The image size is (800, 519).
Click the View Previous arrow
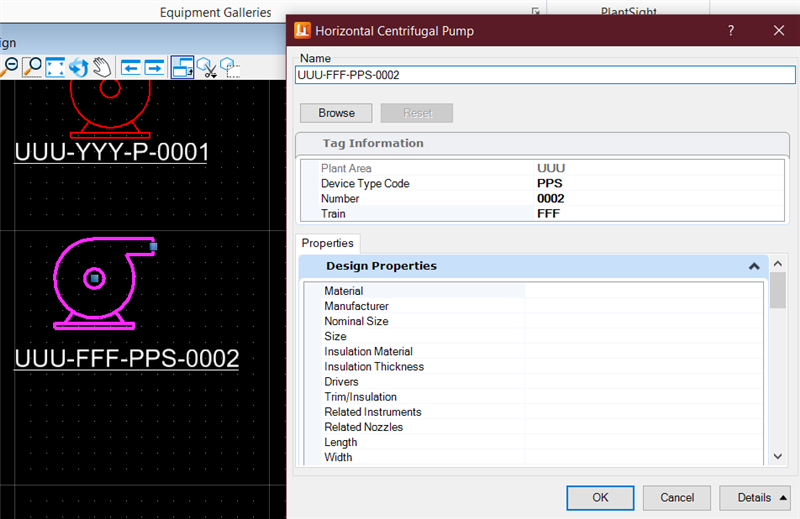tap(131, 67)
